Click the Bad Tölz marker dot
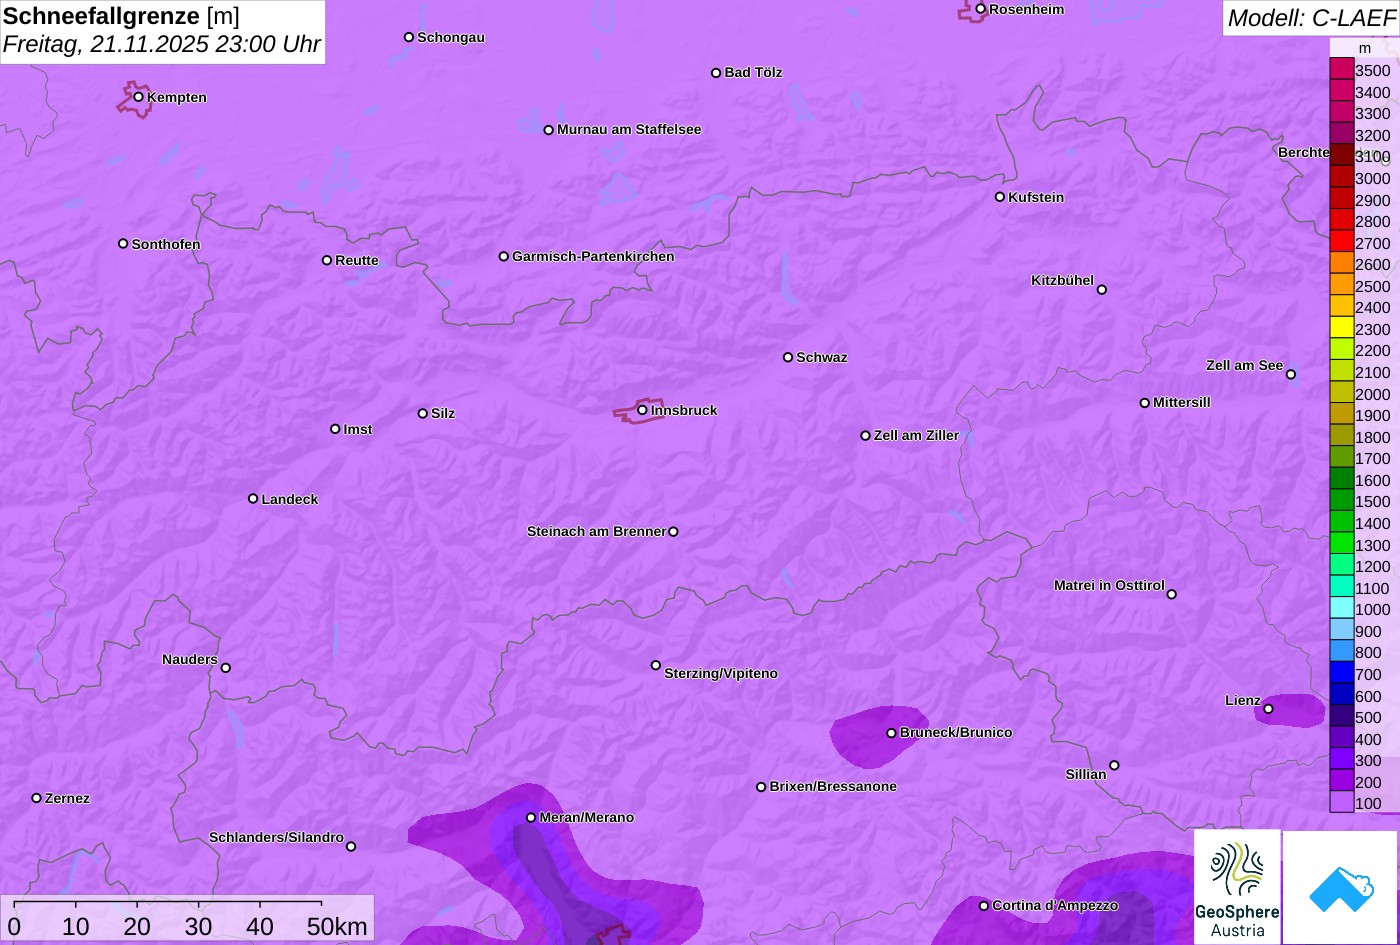Viewport: 1400px width, 945px height. point(716,72)
